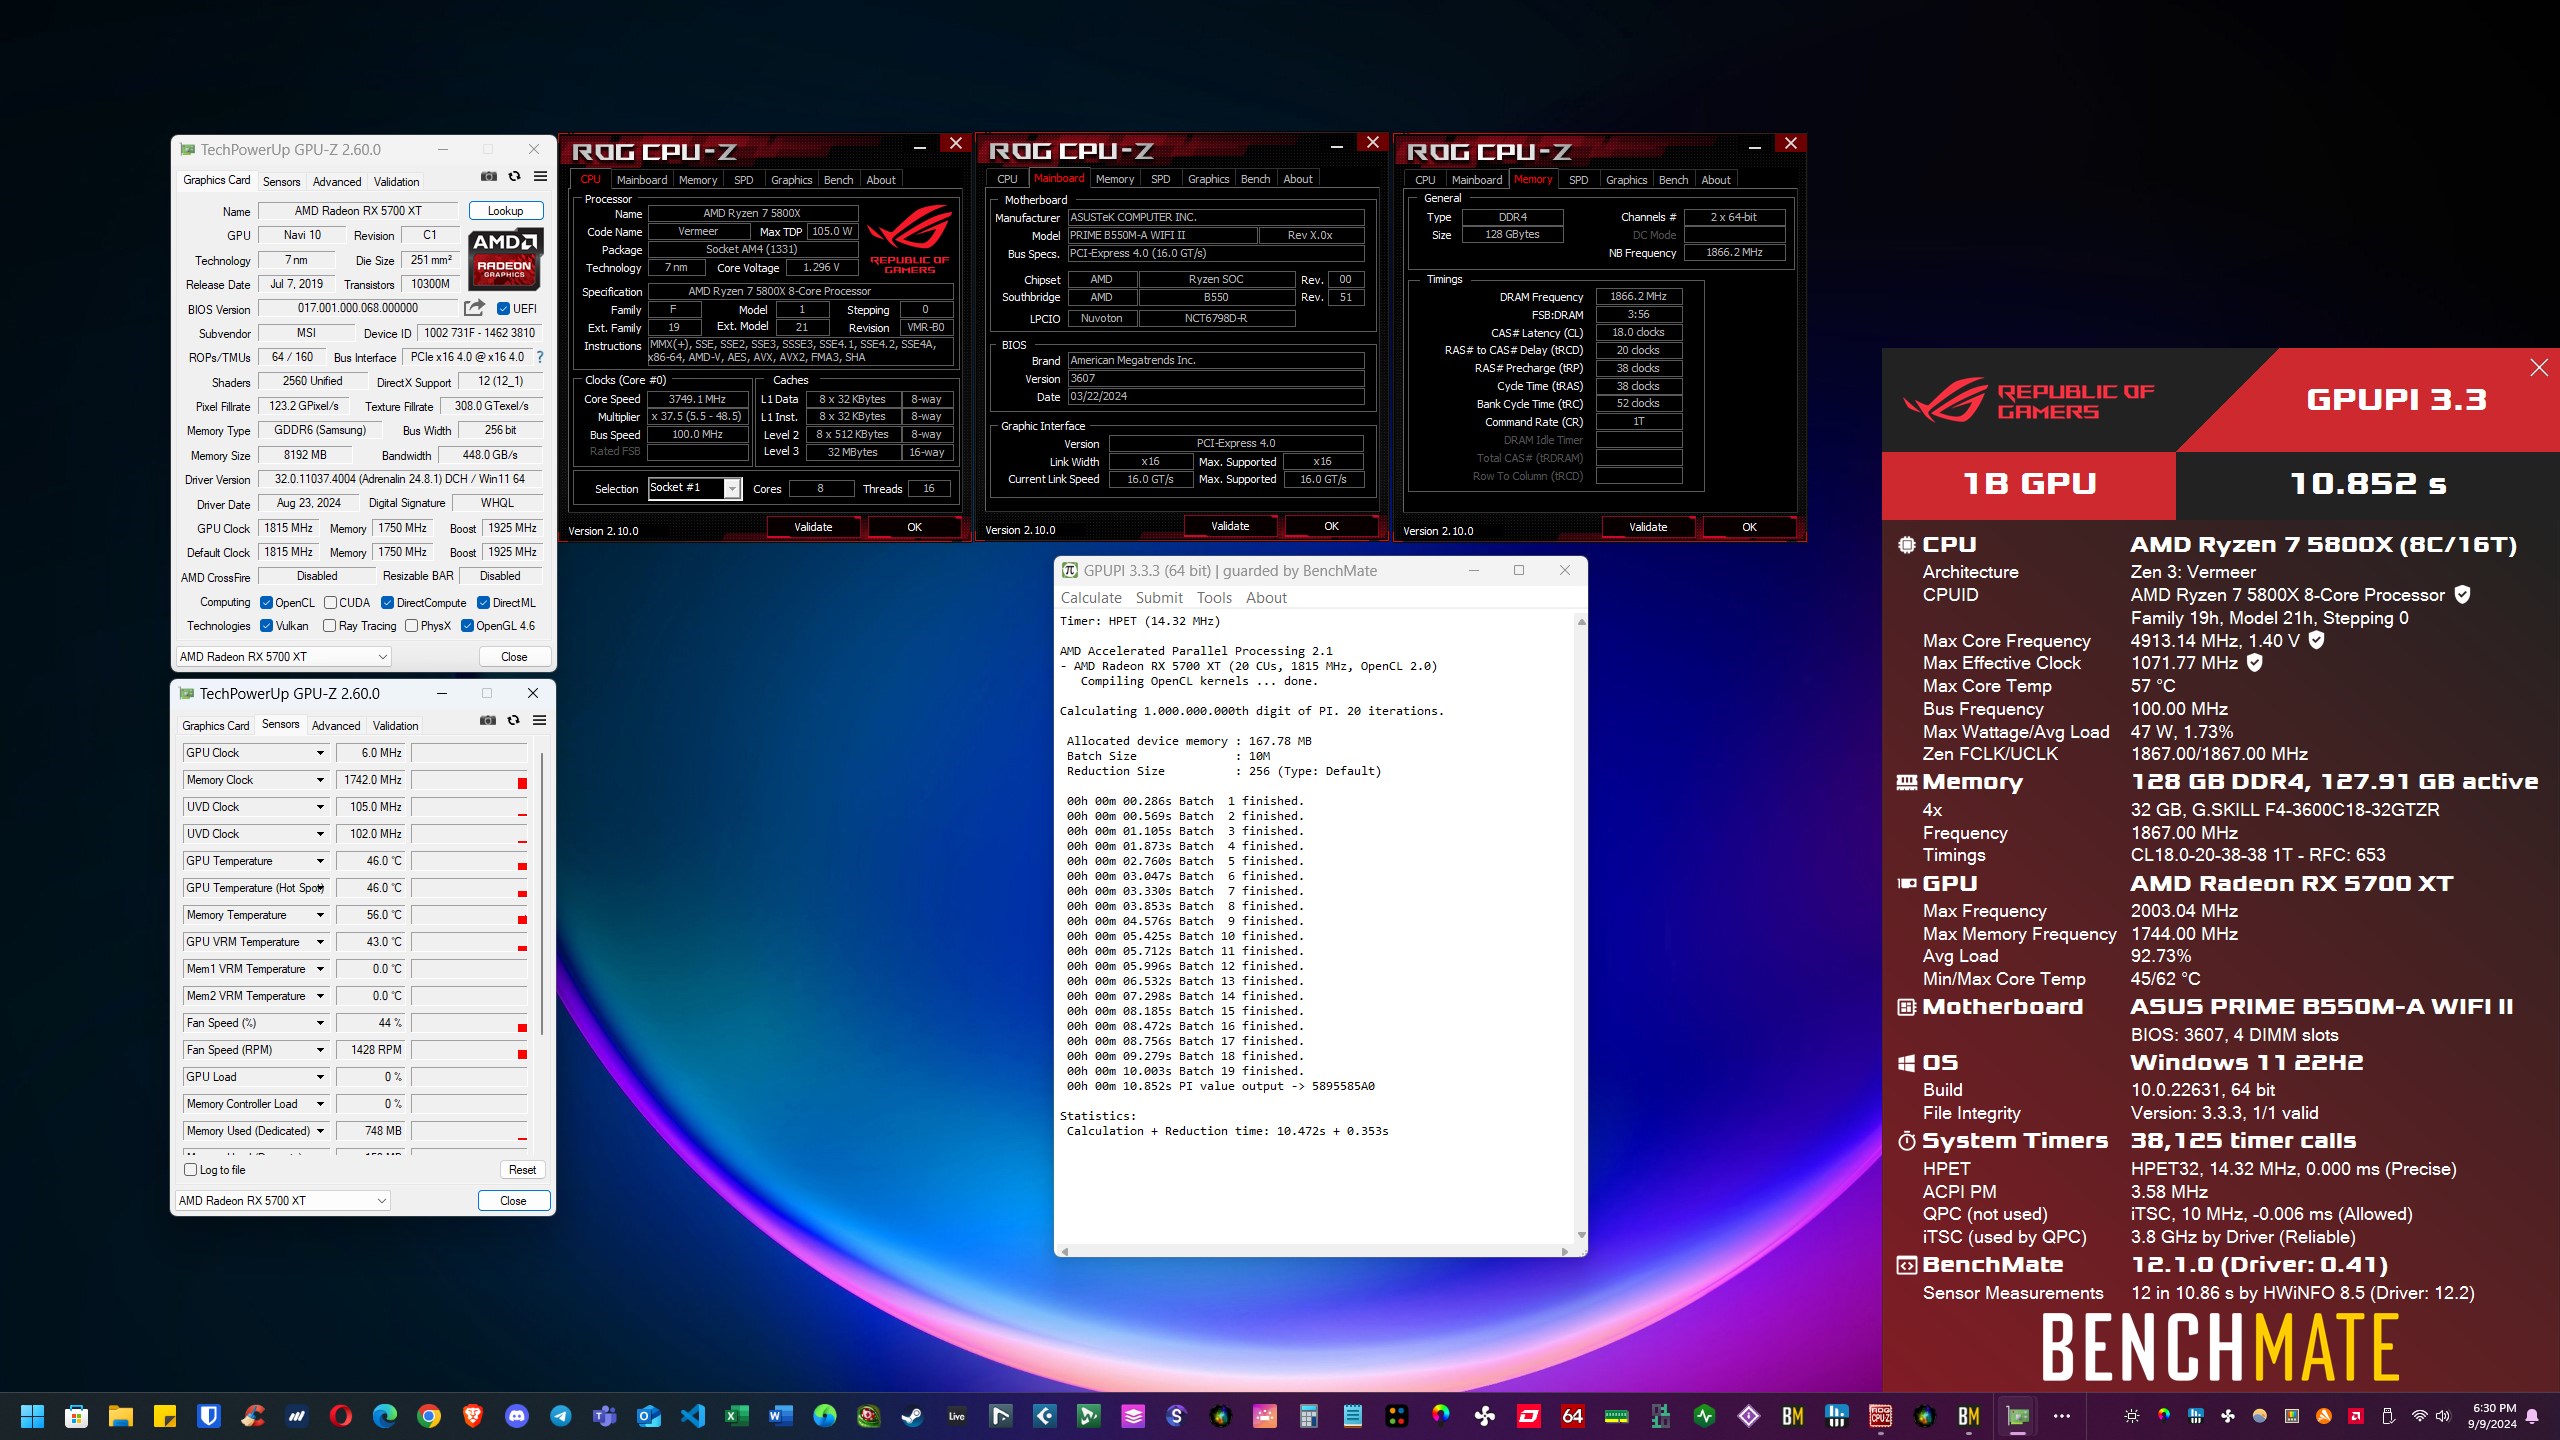Open AIDA64 icon in the taskbar
Screen dimensions: 2560x1440
[1573, 1416]
